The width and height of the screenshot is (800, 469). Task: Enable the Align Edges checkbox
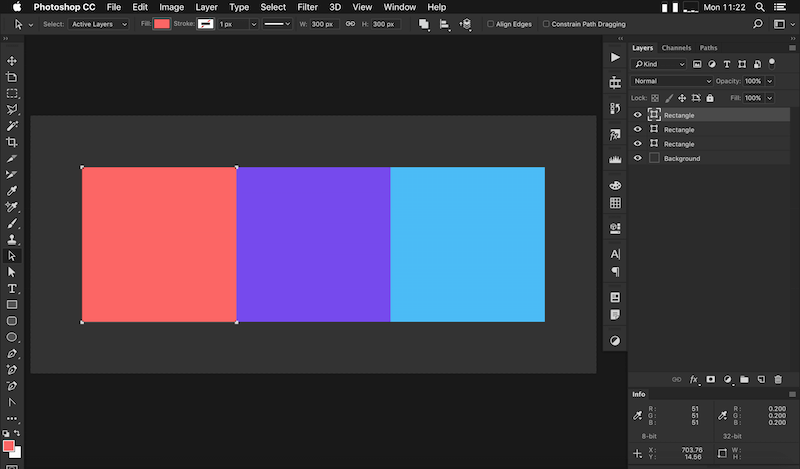491,24
